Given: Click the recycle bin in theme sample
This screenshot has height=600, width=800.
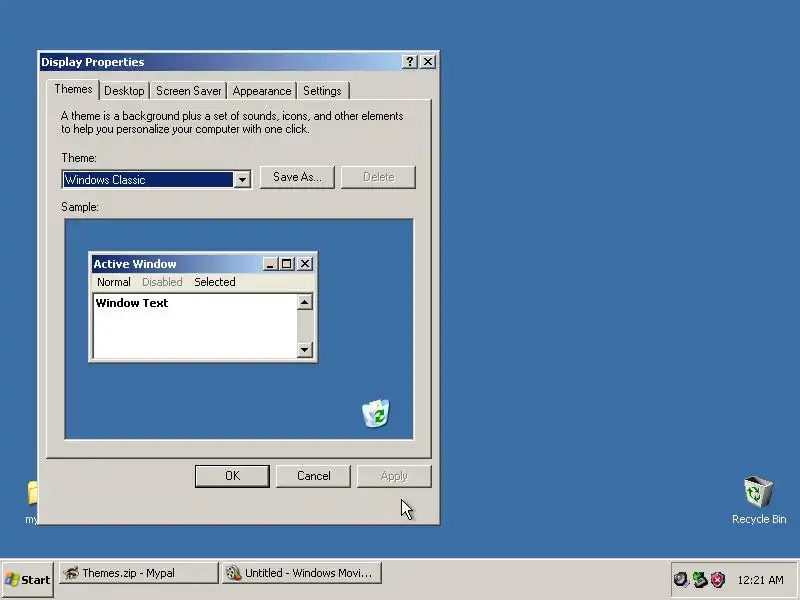Looking at the screenshot, I should click(376, 413).
